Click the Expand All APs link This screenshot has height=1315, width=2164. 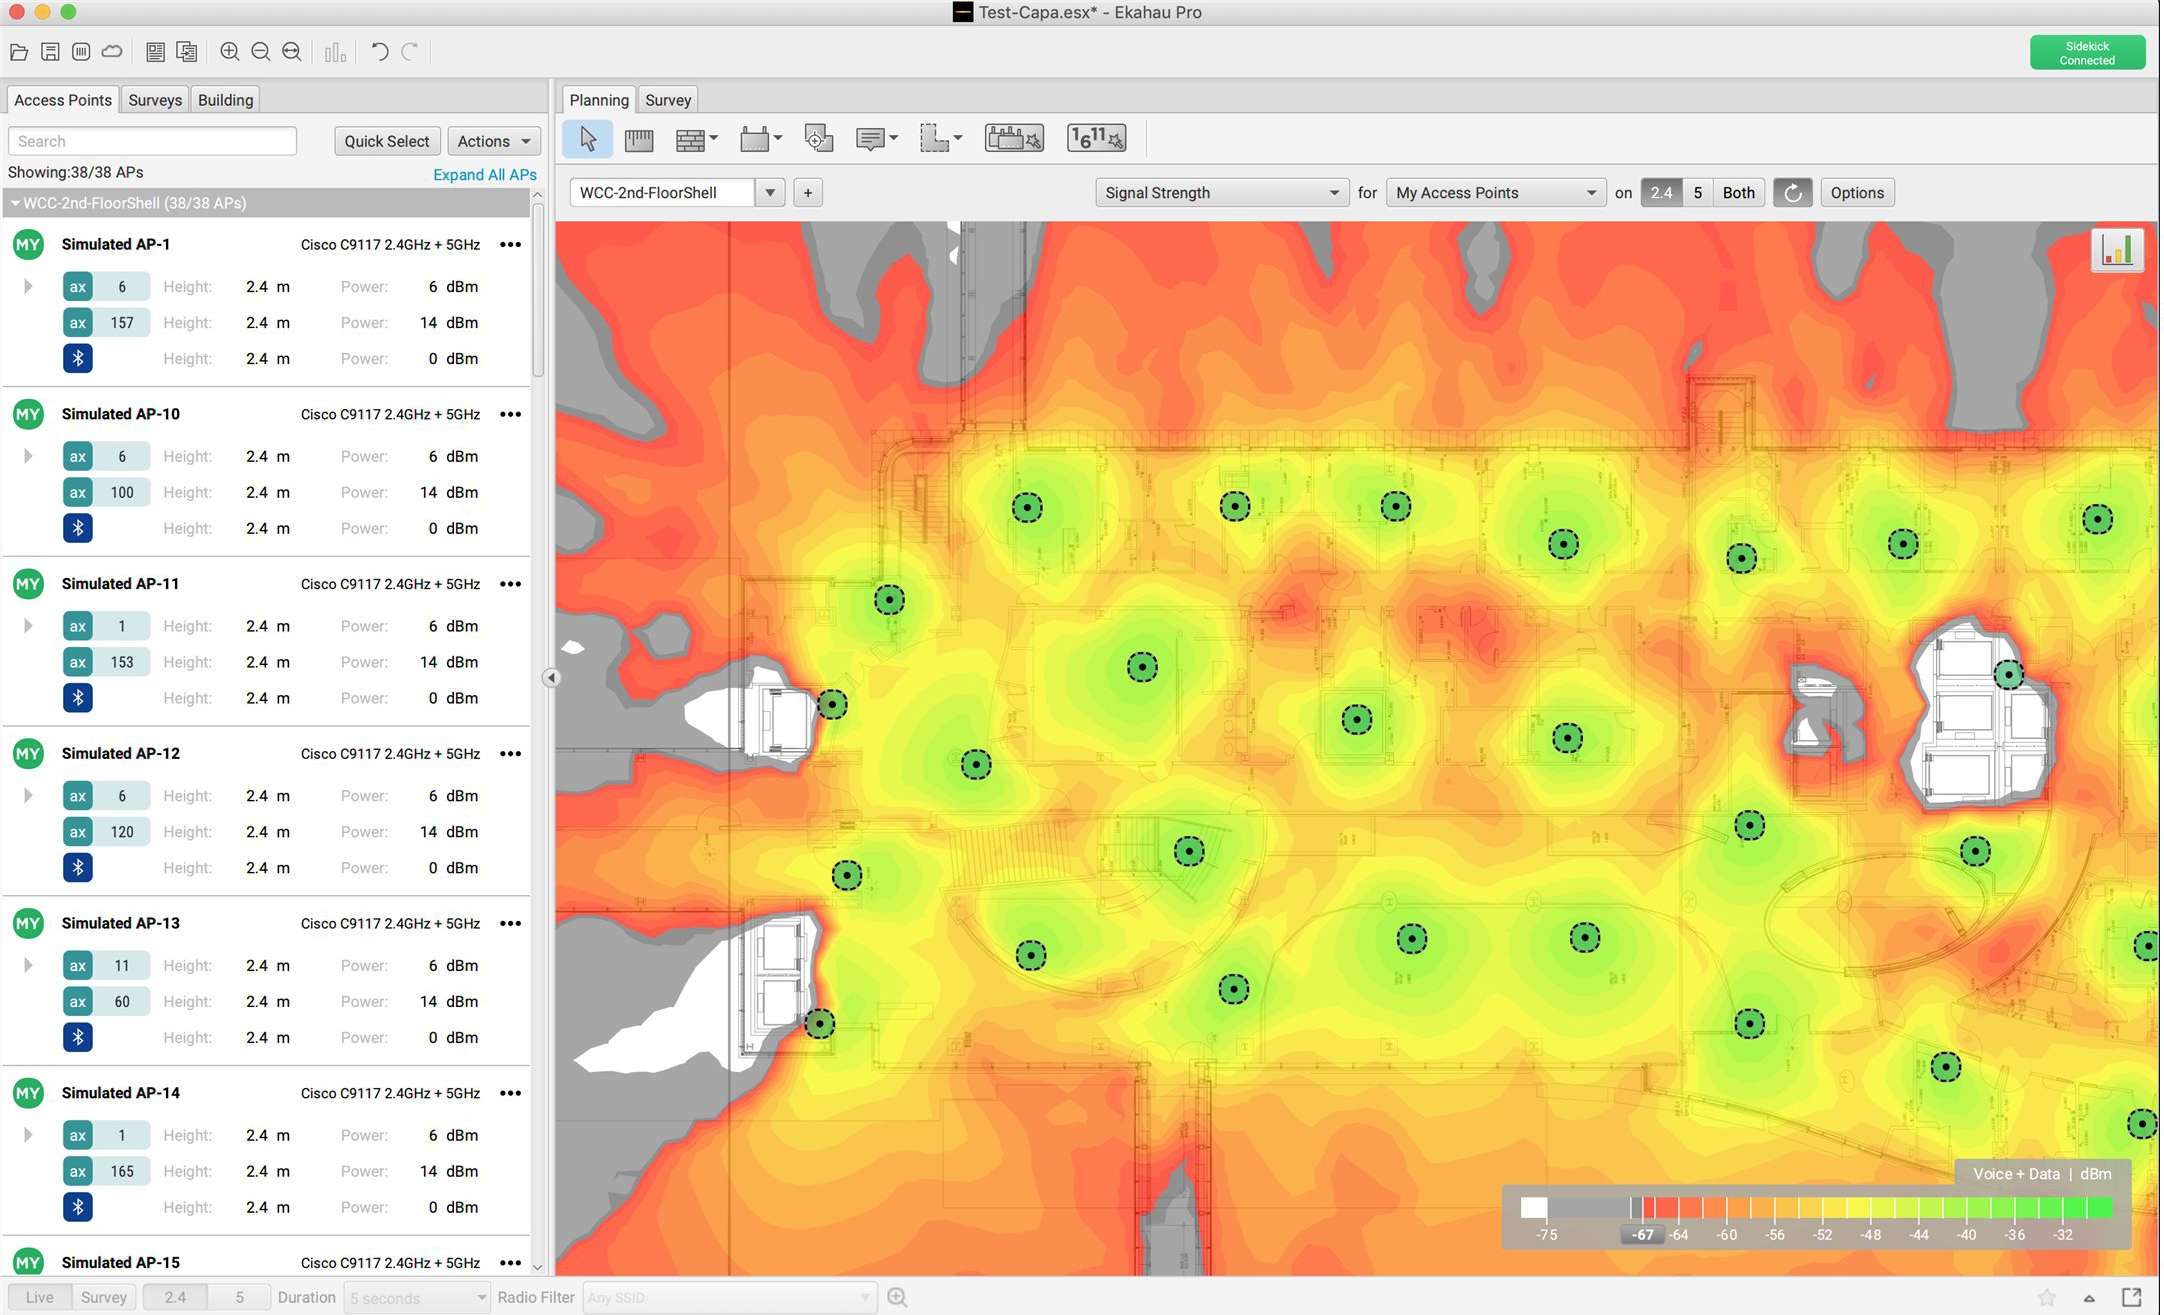point(484,174)
